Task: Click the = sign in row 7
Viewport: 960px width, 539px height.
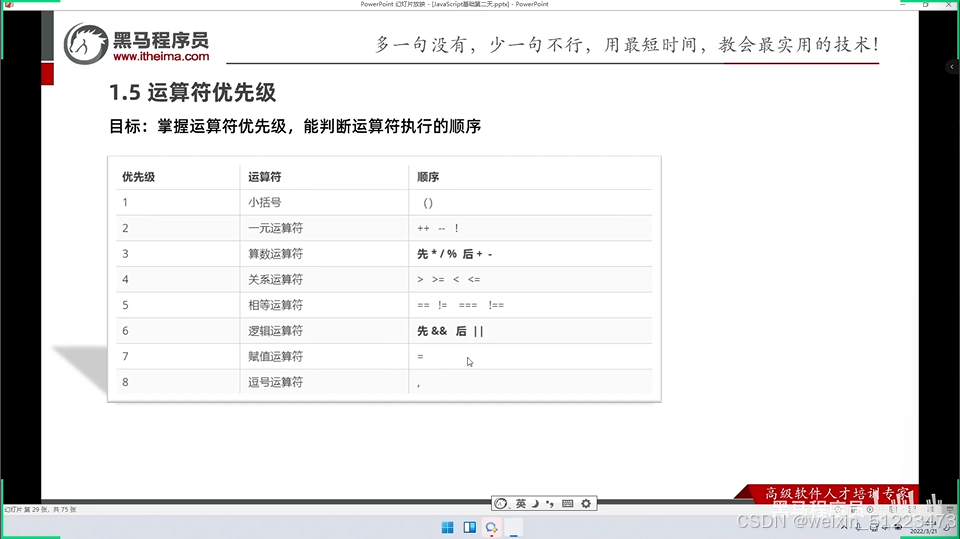Action: [x=420, y=356]
